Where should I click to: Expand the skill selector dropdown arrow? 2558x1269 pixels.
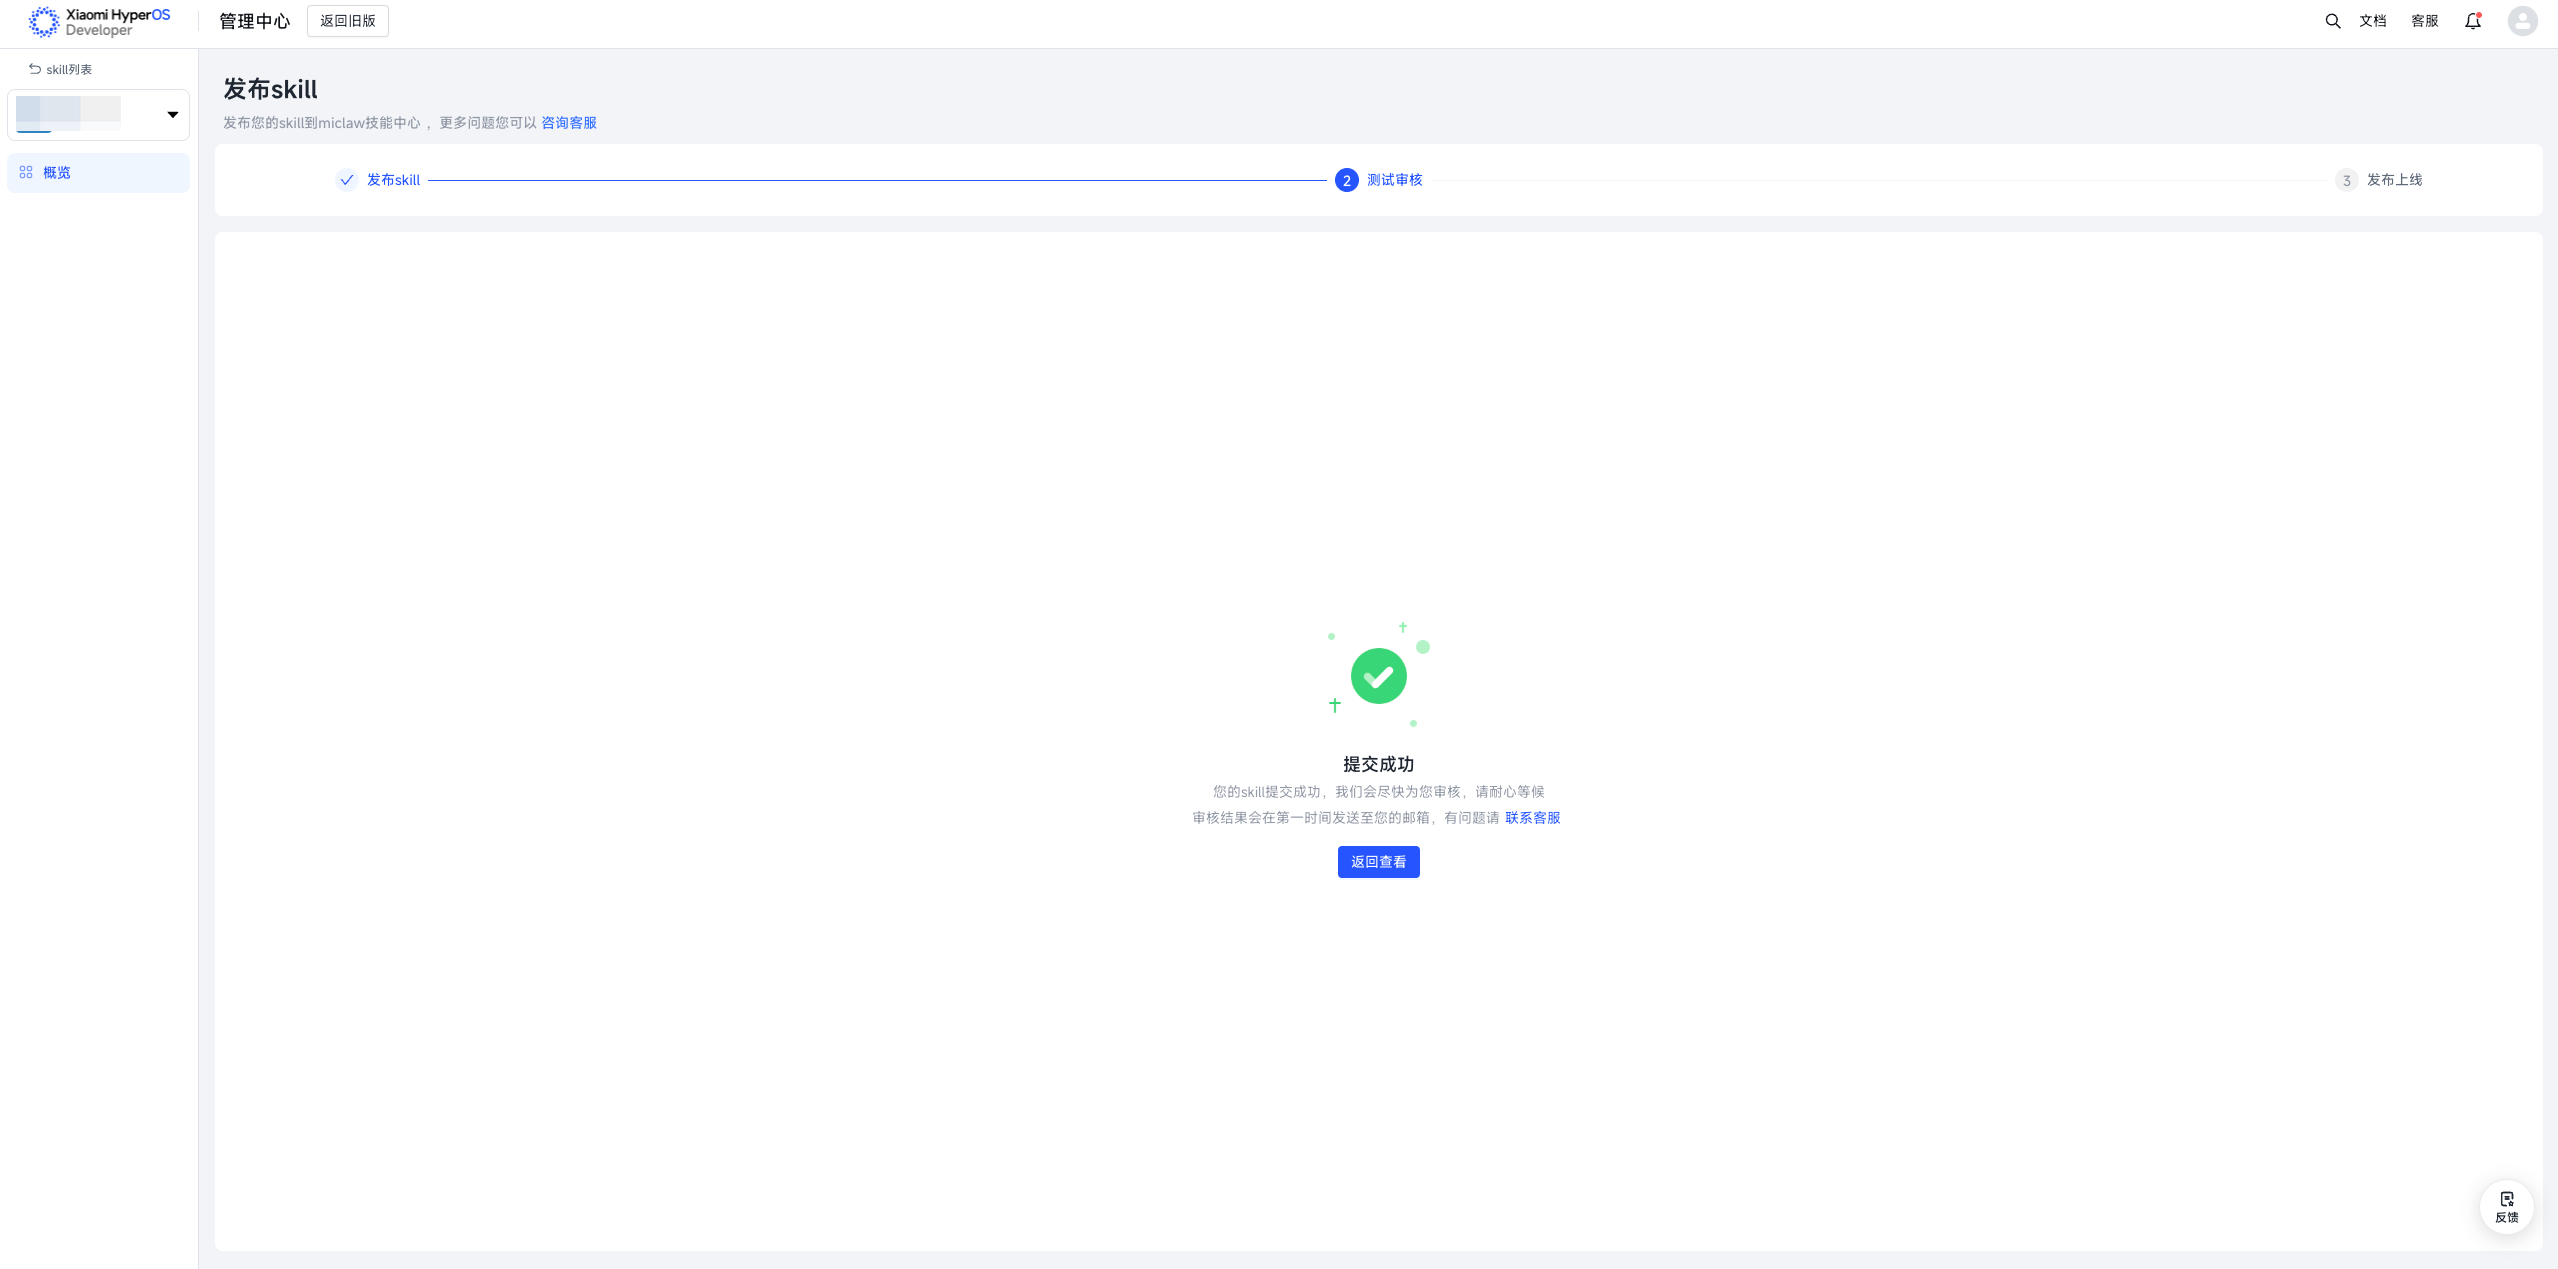[172, 115]
